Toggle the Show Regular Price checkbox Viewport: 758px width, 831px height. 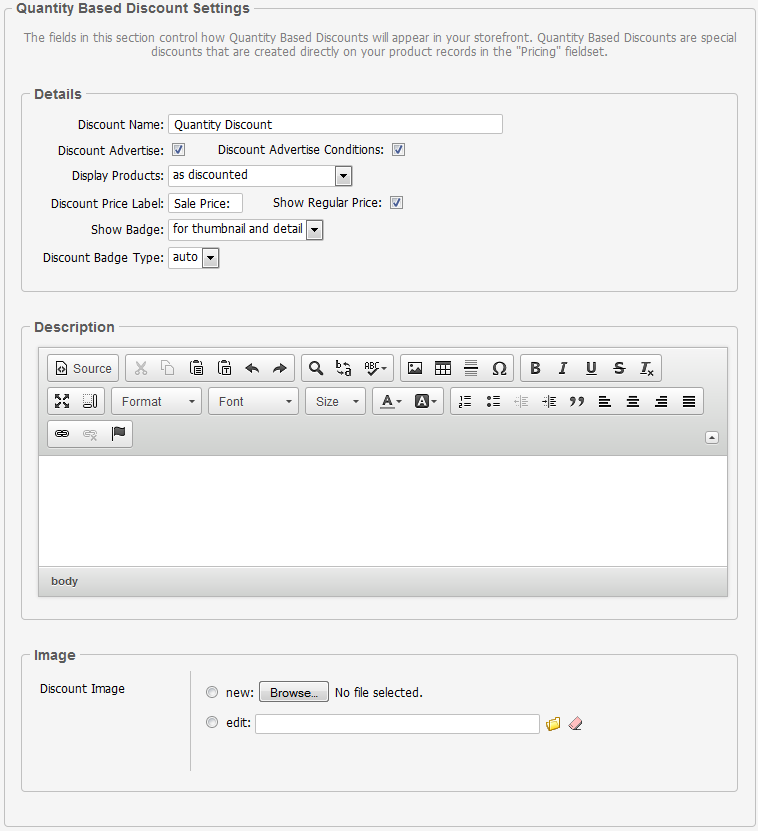(396, 203)
